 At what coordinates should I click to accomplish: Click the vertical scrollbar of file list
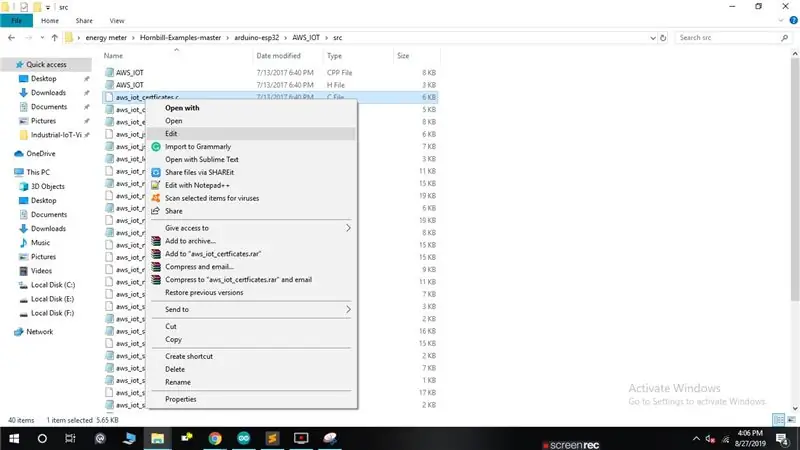795,230
